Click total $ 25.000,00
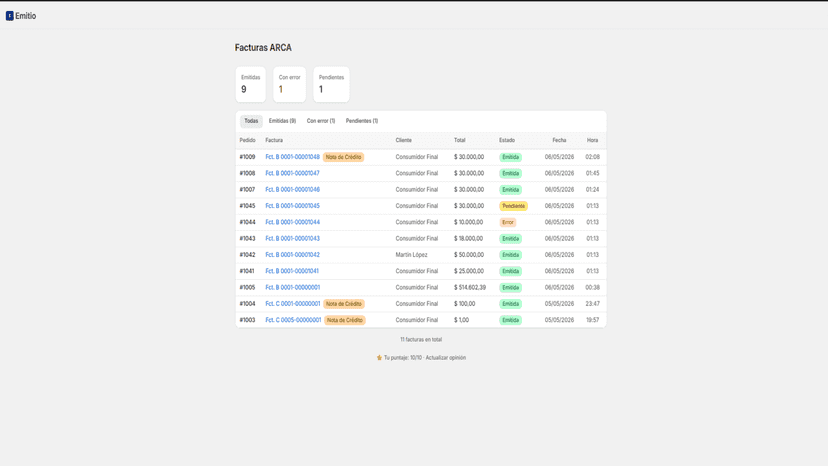 (469, 271)
